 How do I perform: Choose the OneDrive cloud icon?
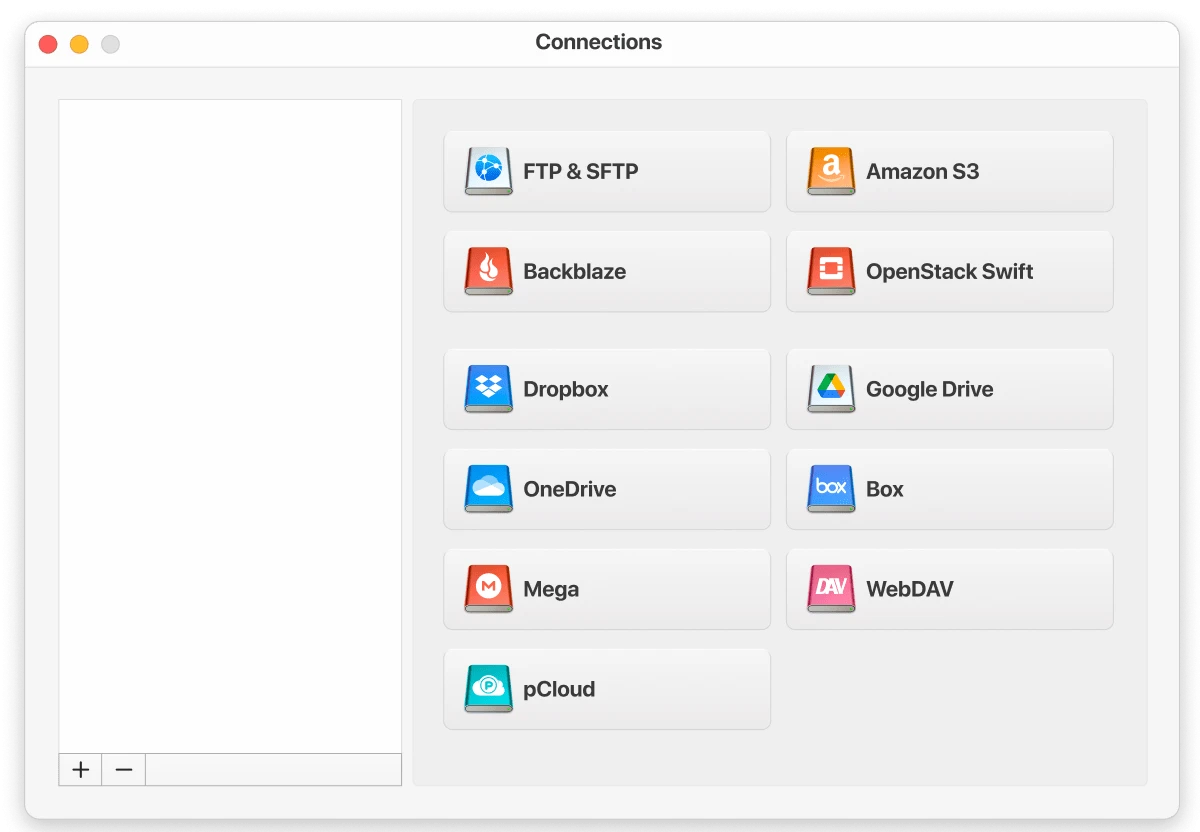click(489, 489)
